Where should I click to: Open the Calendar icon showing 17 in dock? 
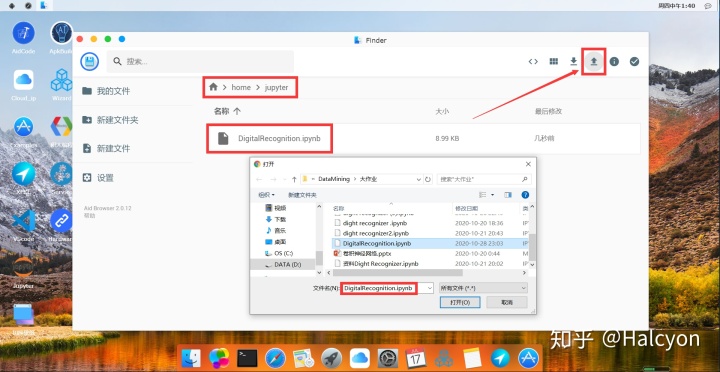tap(416, 358)
